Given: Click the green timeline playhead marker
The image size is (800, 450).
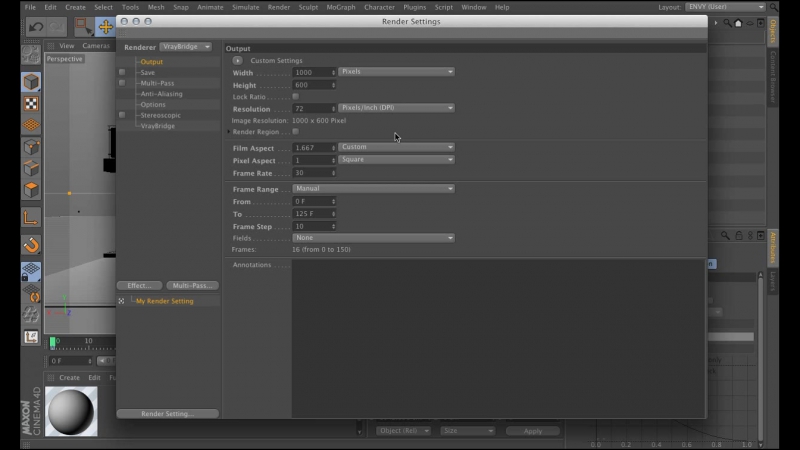Looking at the screenshot, I should [53, 342].
